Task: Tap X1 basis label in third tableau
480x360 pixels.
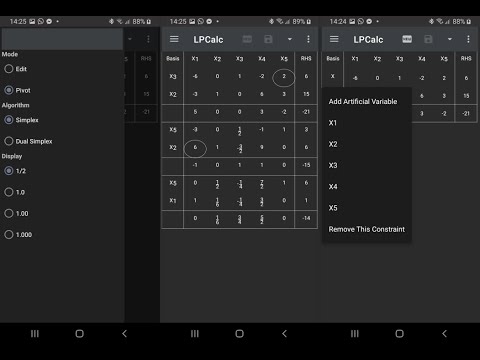Action: (x=173, y=201)
